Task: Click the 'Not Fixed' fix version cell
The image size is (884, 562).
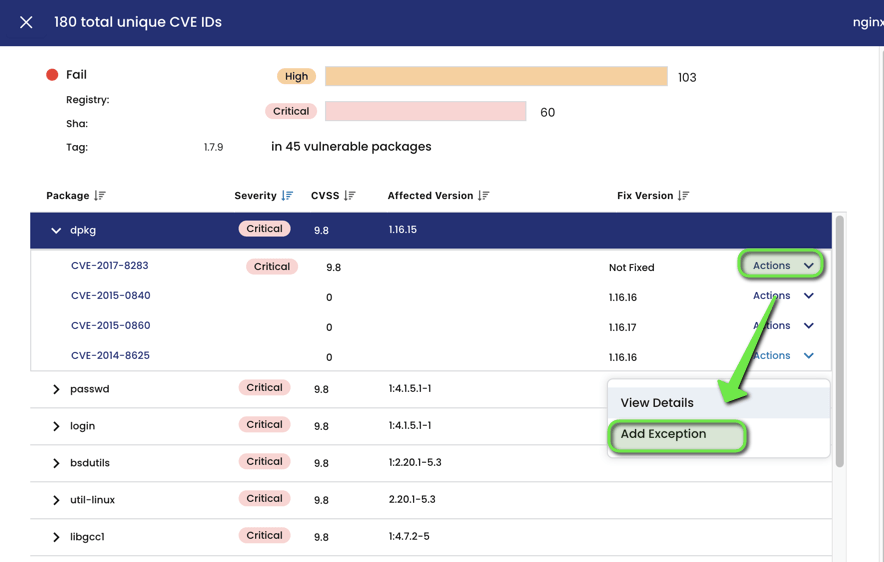Action: [631, 267]
